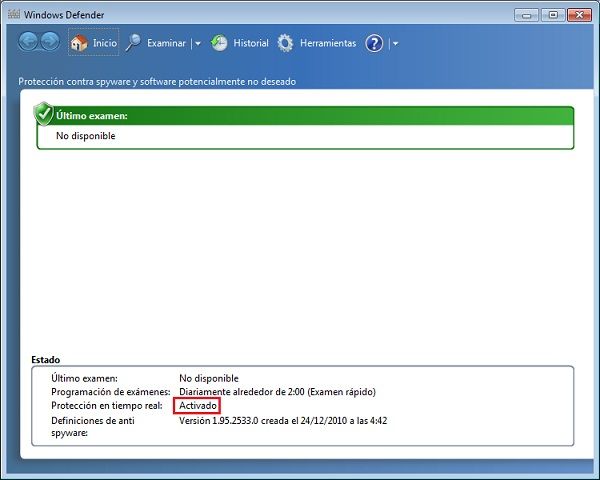Select 'No disponible' text under green banner

click(x=86, y=136)
